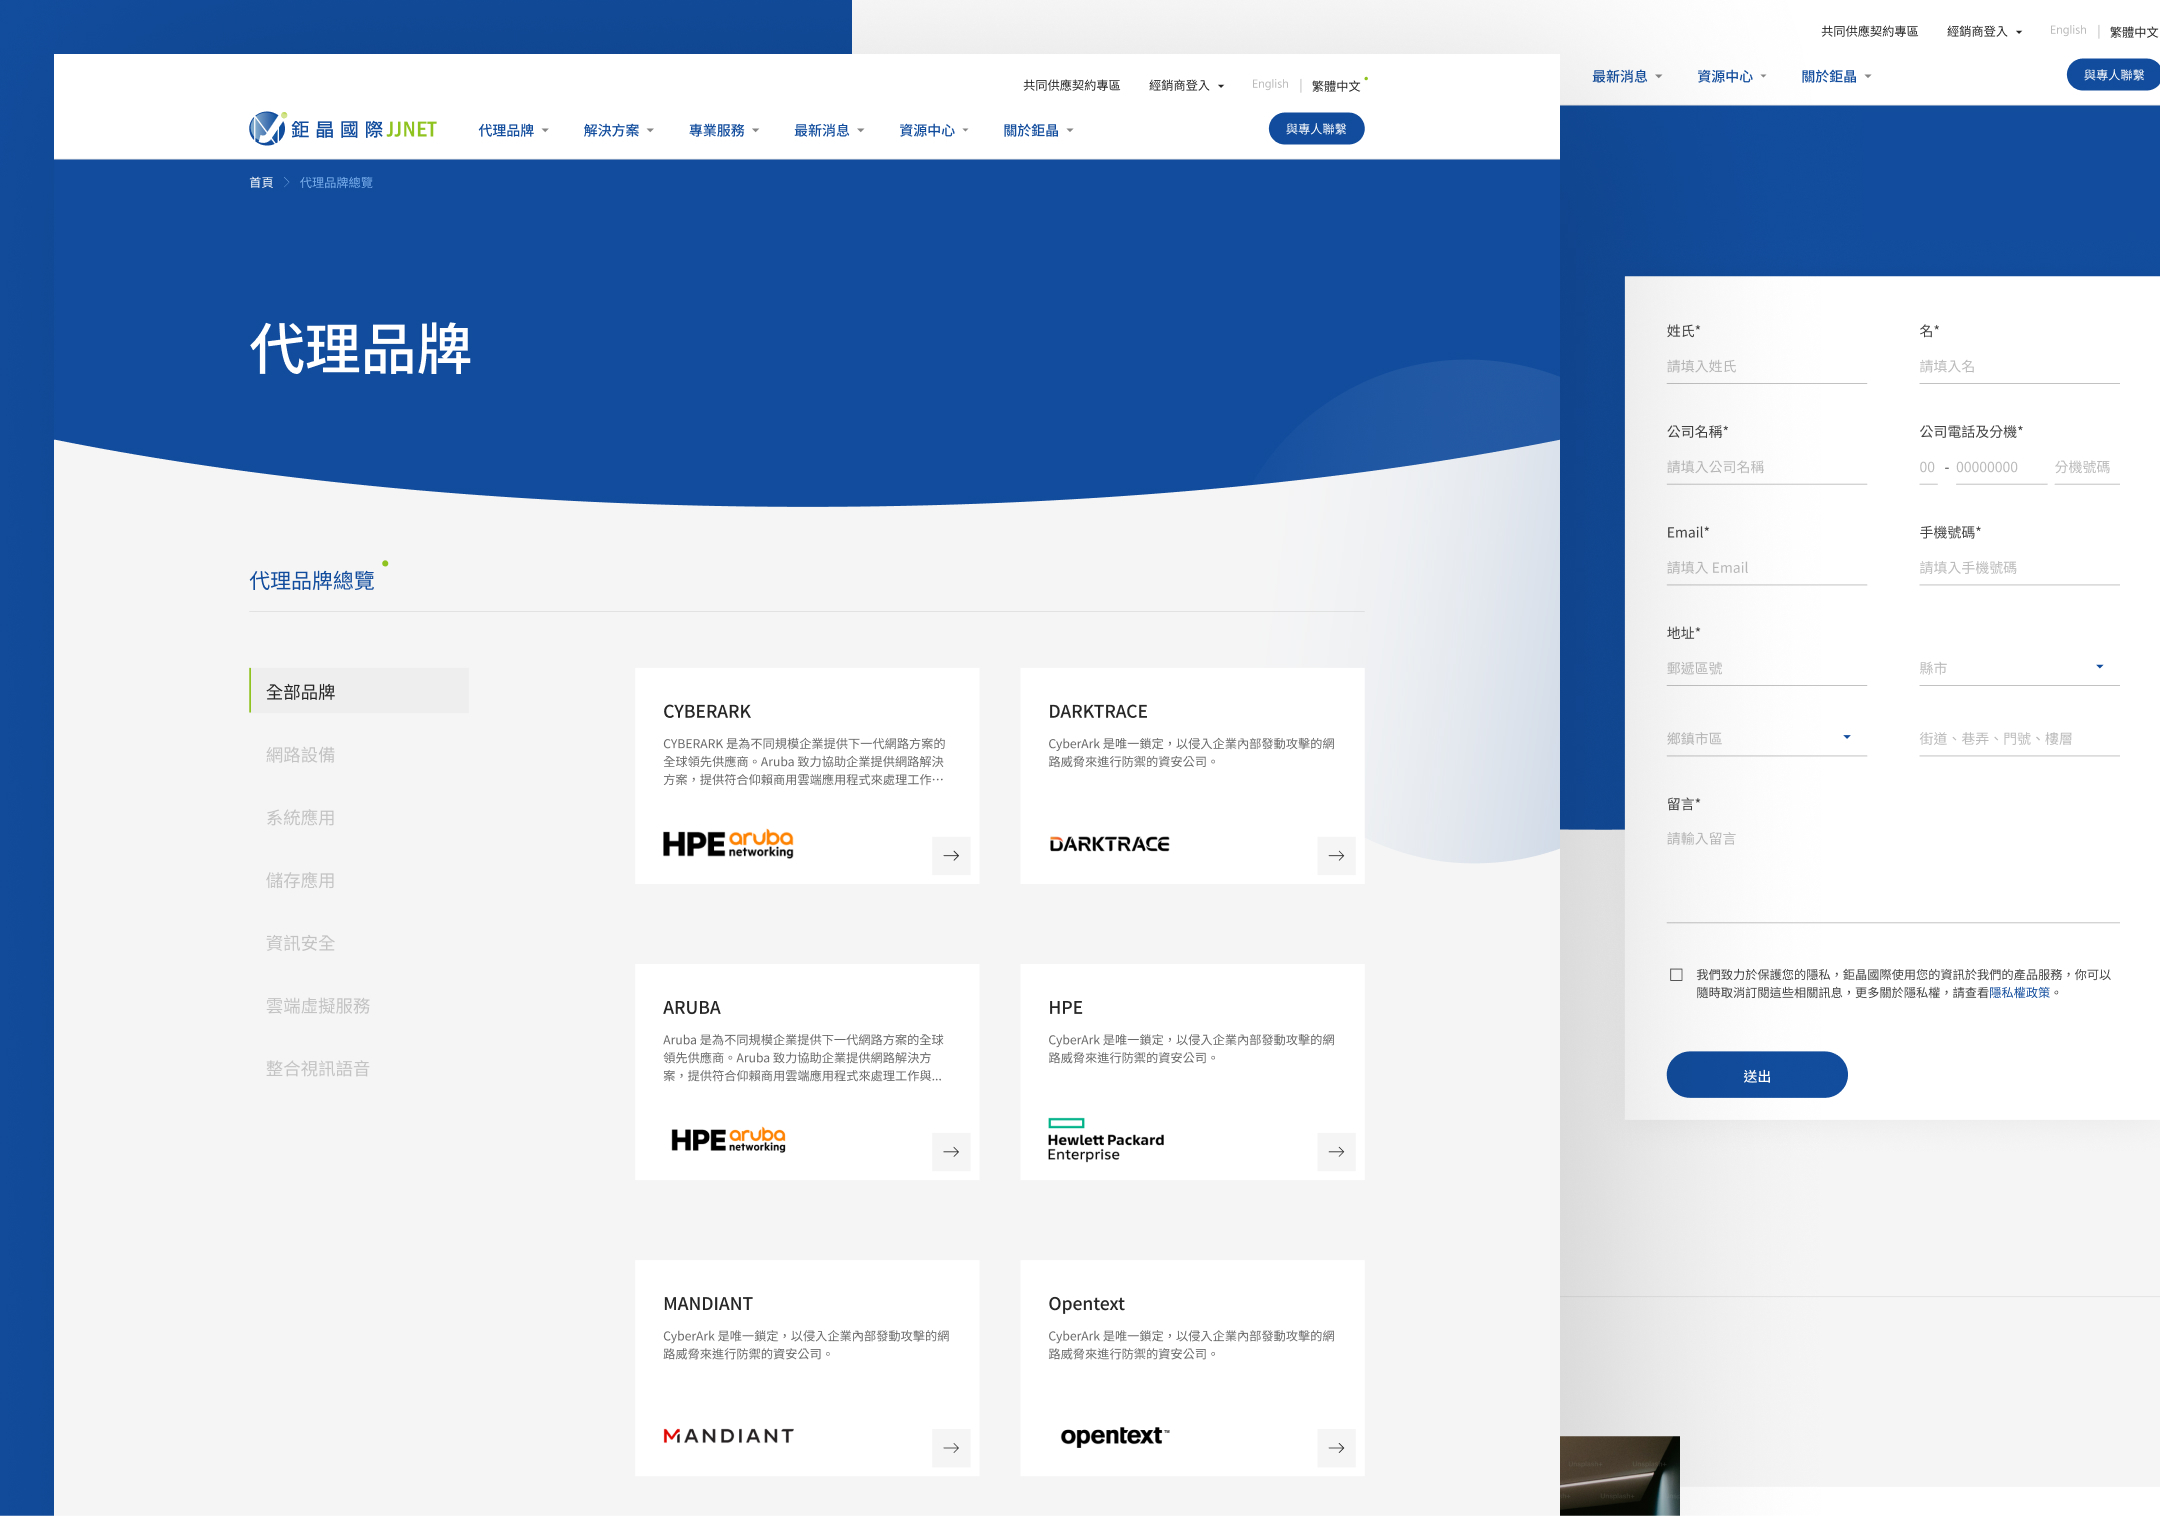Click the arrow icon on the DARKTRACE card
This screenshot has height=1516, width=2160.
pyautogui.click(x=1337, y=856)
